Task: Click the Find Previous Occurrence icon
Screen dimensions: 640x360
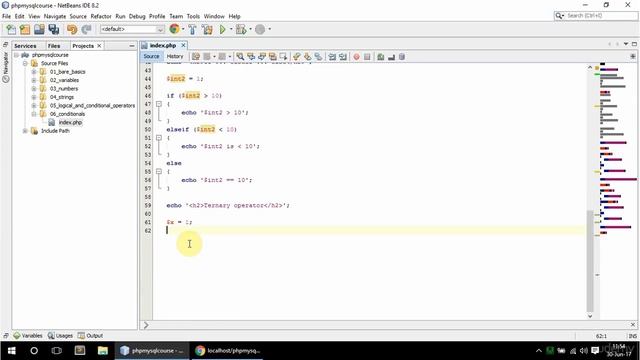Action: point(251,57)
